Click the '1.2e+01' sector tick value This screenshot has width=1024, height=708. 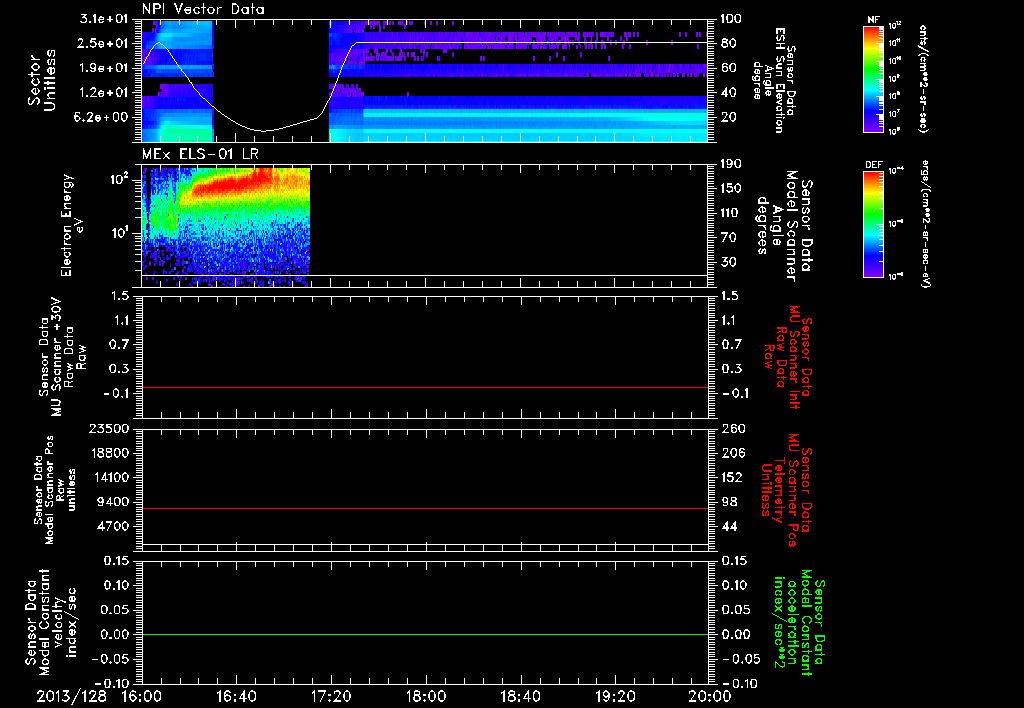coord(104,93)
